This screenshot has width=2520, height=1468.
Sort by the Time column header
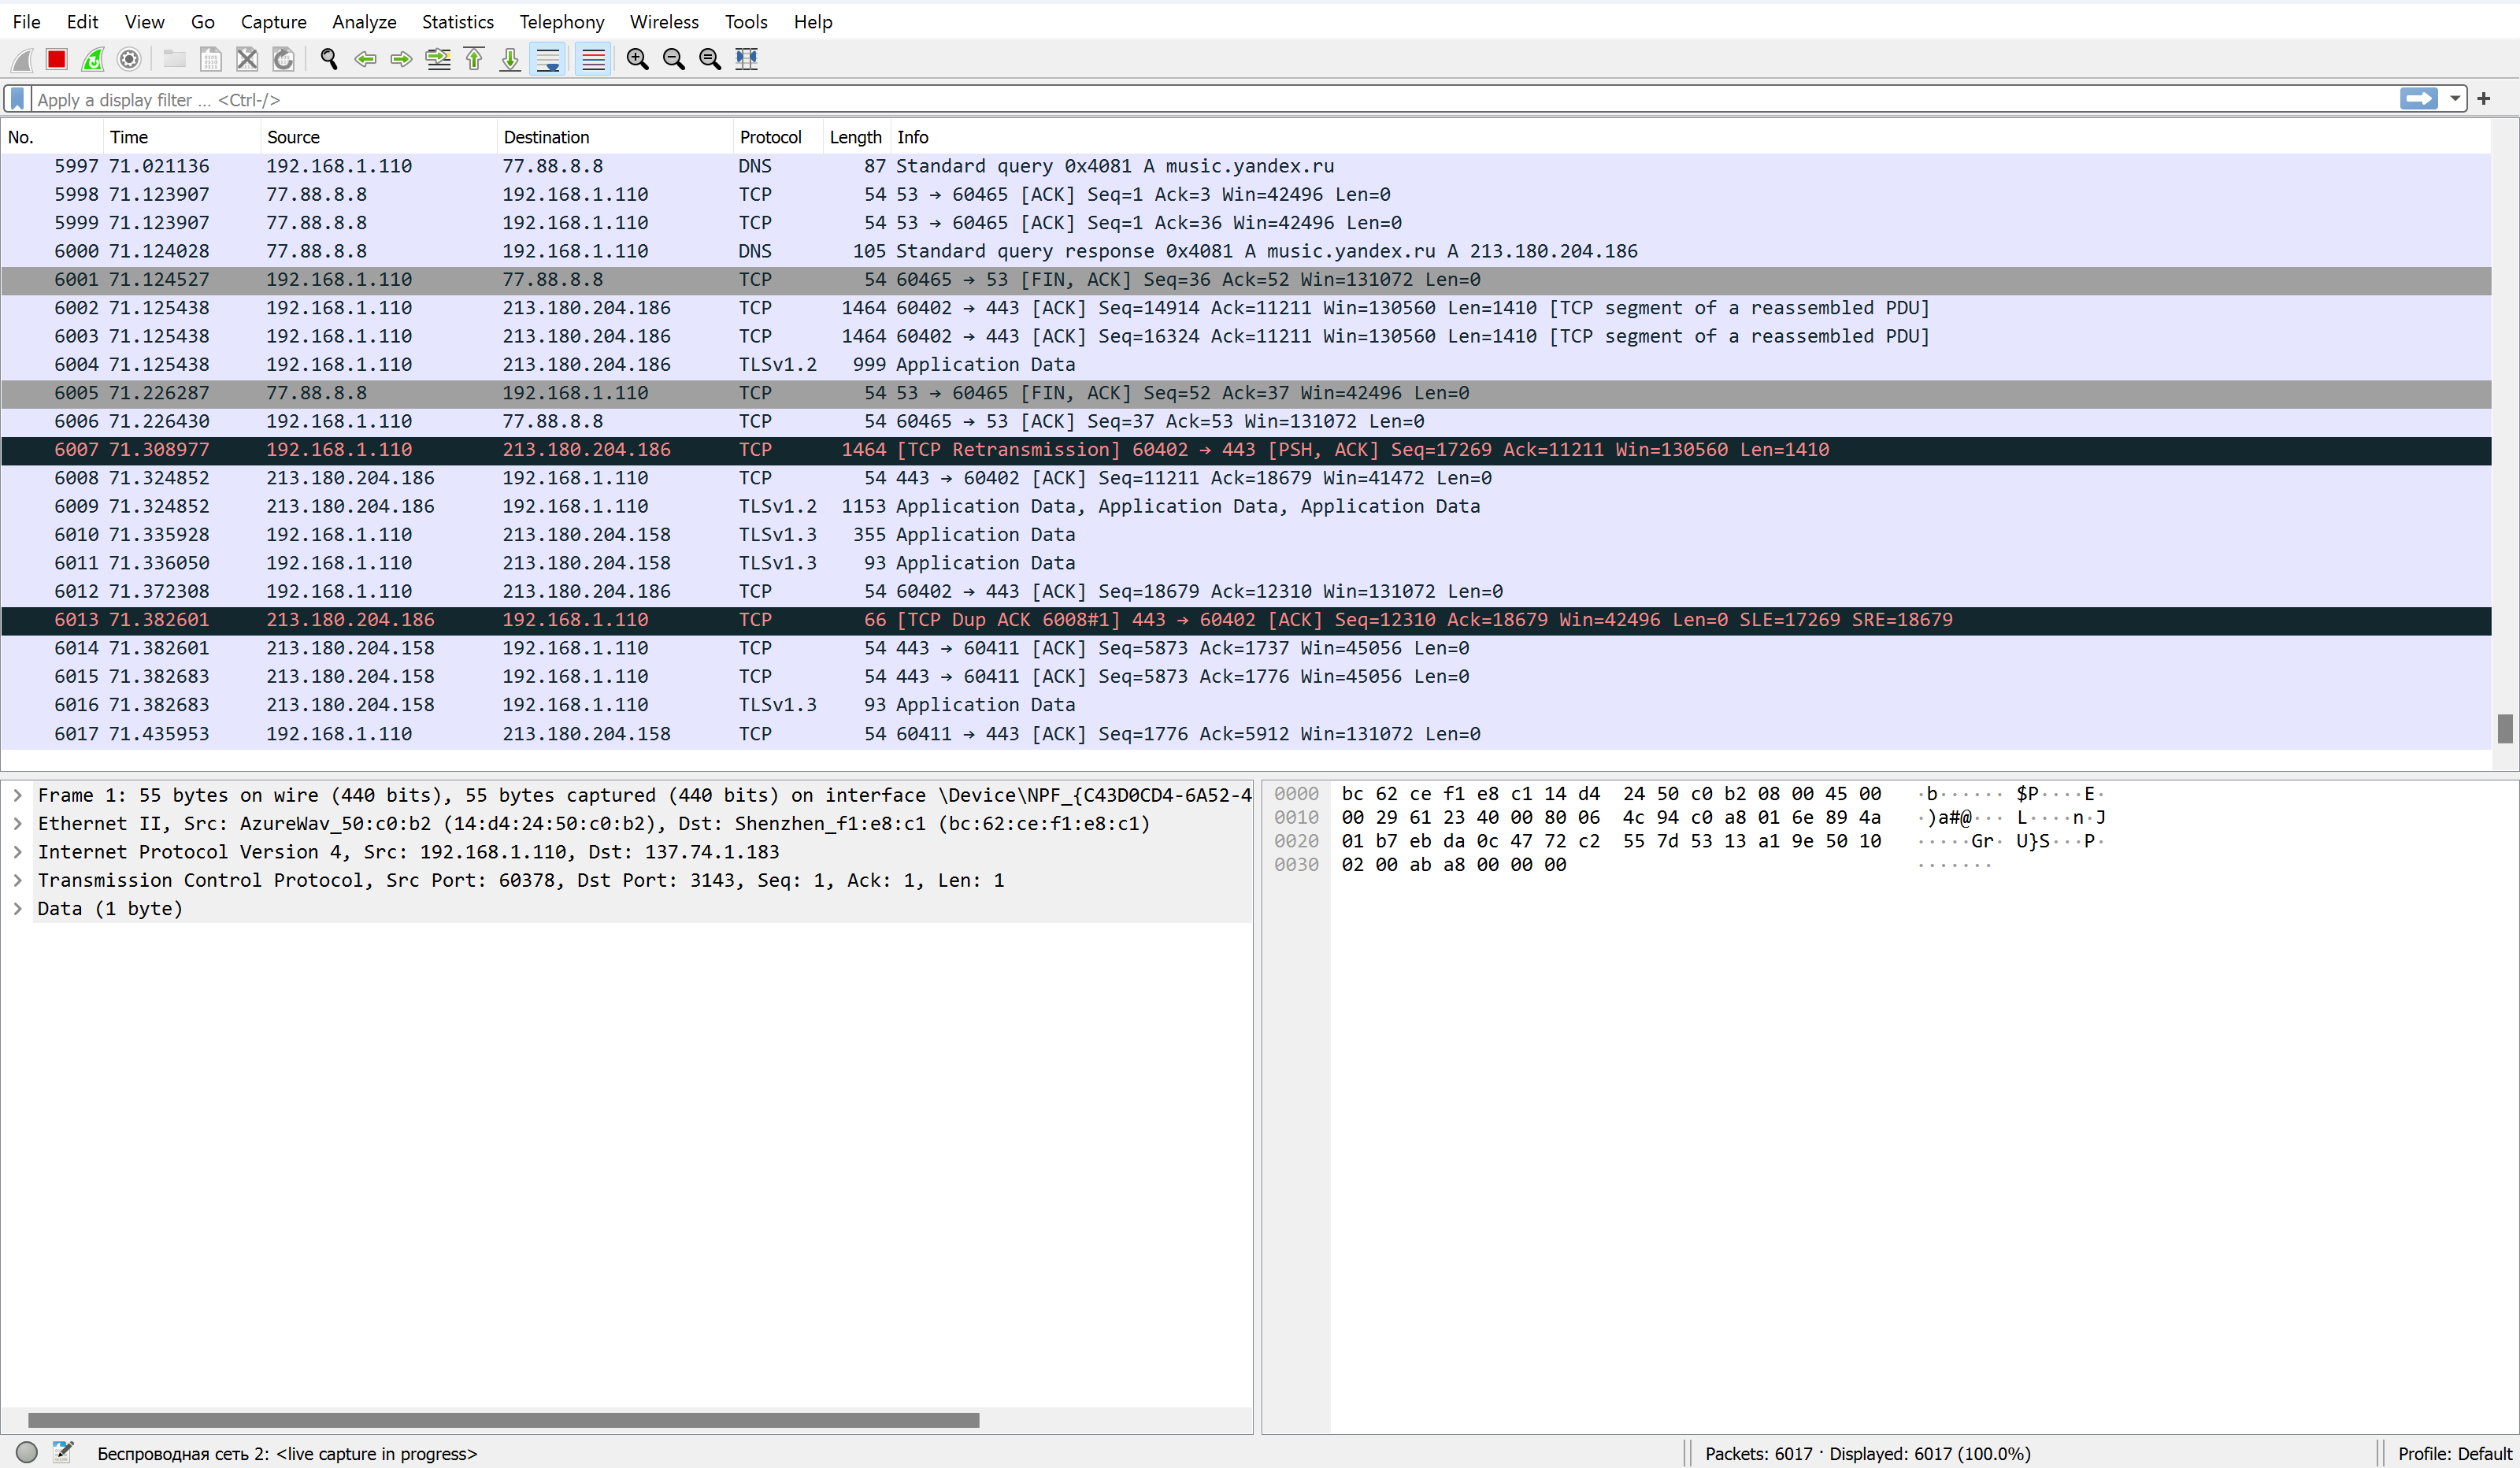point(181,137)
